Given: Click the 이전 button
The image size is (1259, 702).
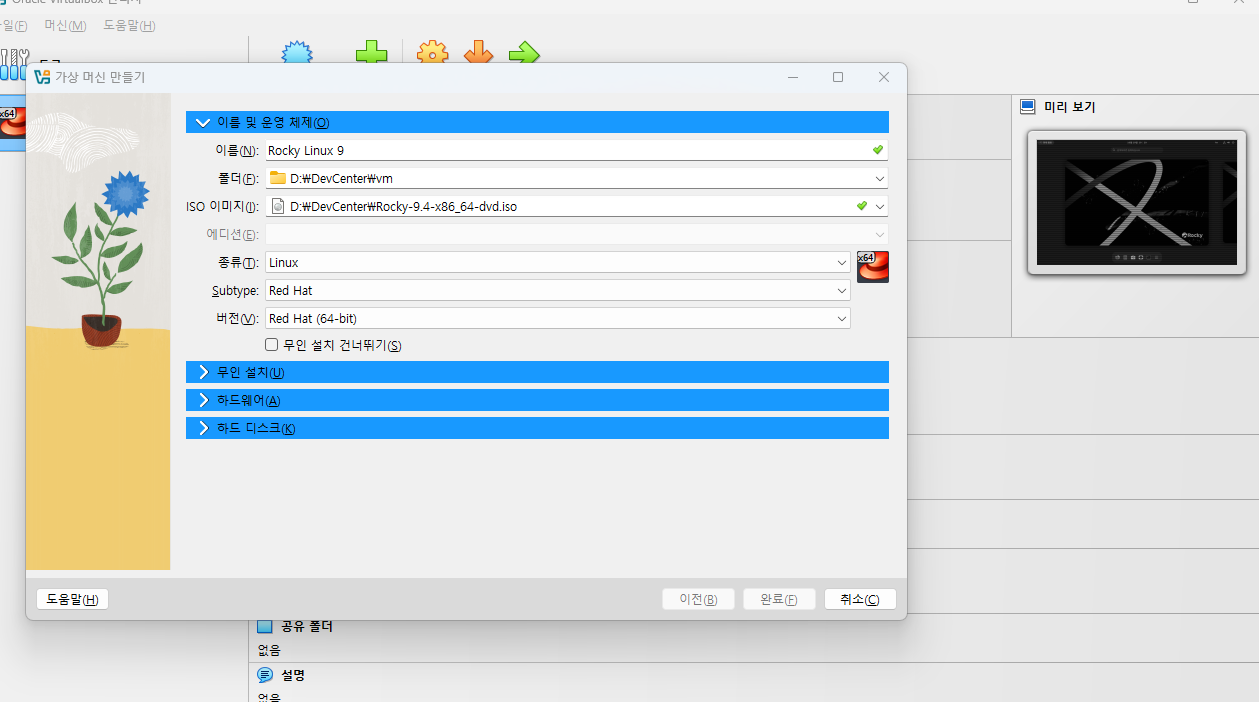Looking at the screenshot, I should tap(698, 599).
